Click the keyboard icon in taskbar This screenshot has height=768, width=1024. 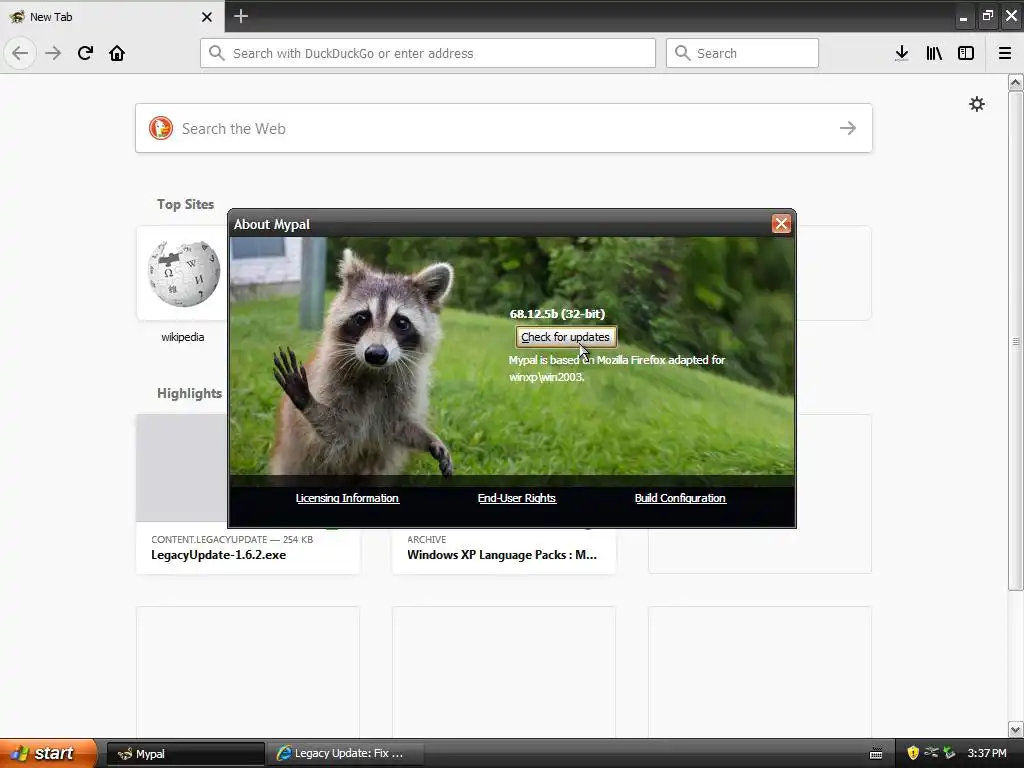(x=876, y=754)
